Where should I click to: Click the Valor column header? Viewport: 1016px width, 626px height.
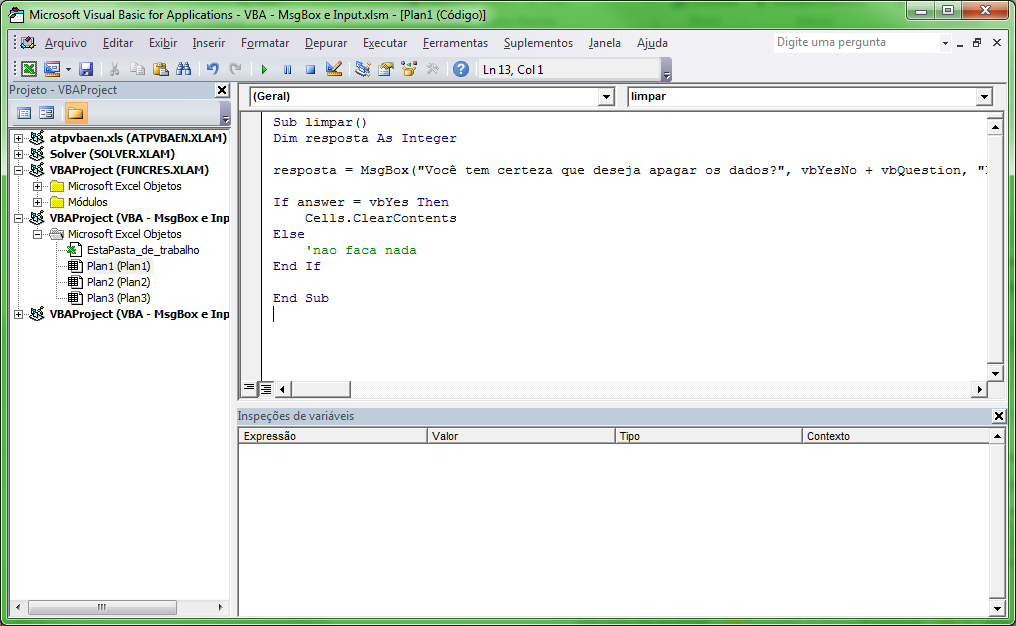coord(521,436)
